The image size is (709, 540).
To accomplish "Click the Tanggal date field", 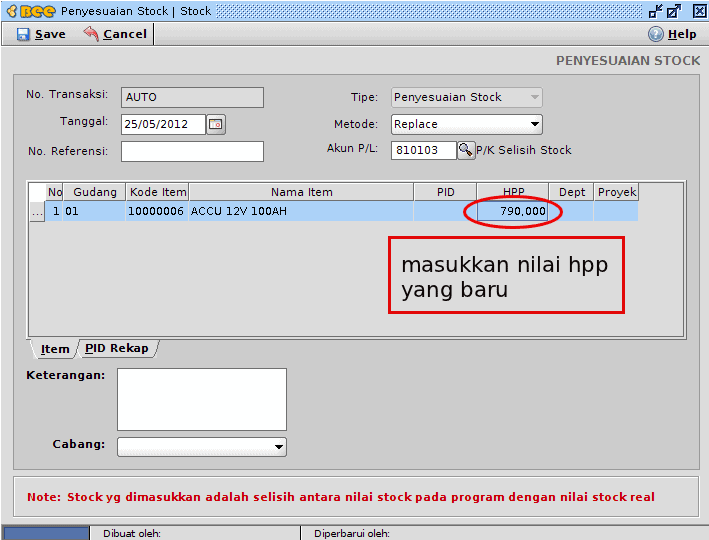I will click(163, 124).
